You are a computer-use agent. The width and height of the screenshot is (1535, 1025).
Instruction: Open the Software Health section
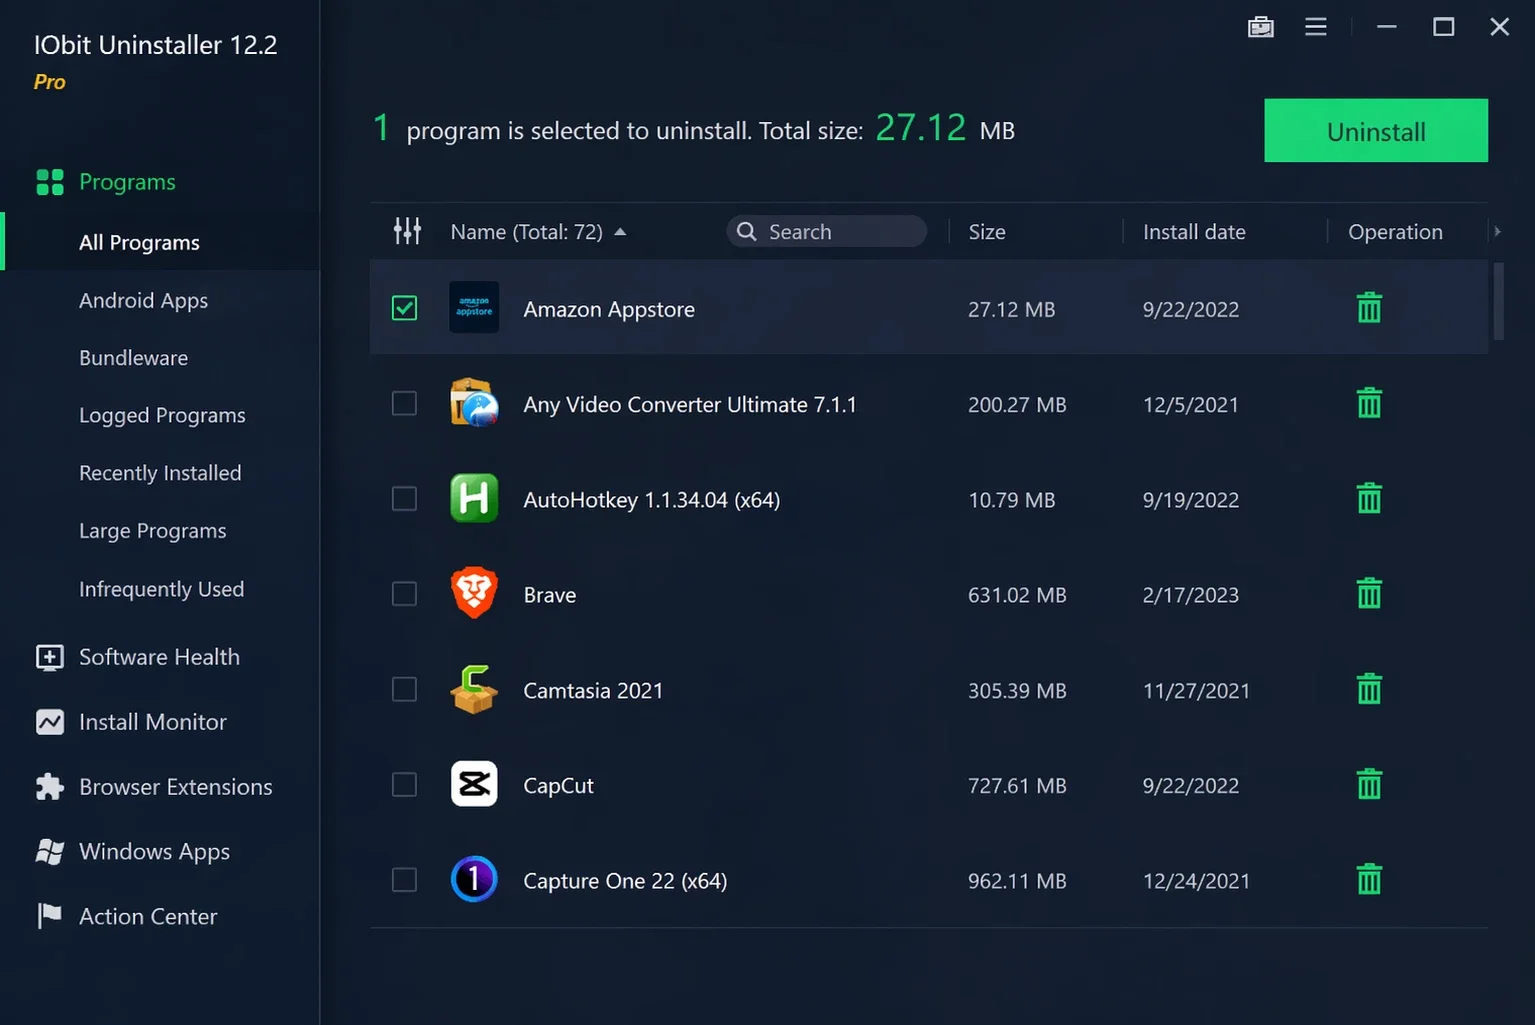pyautogui.click(x=159, y=657)
